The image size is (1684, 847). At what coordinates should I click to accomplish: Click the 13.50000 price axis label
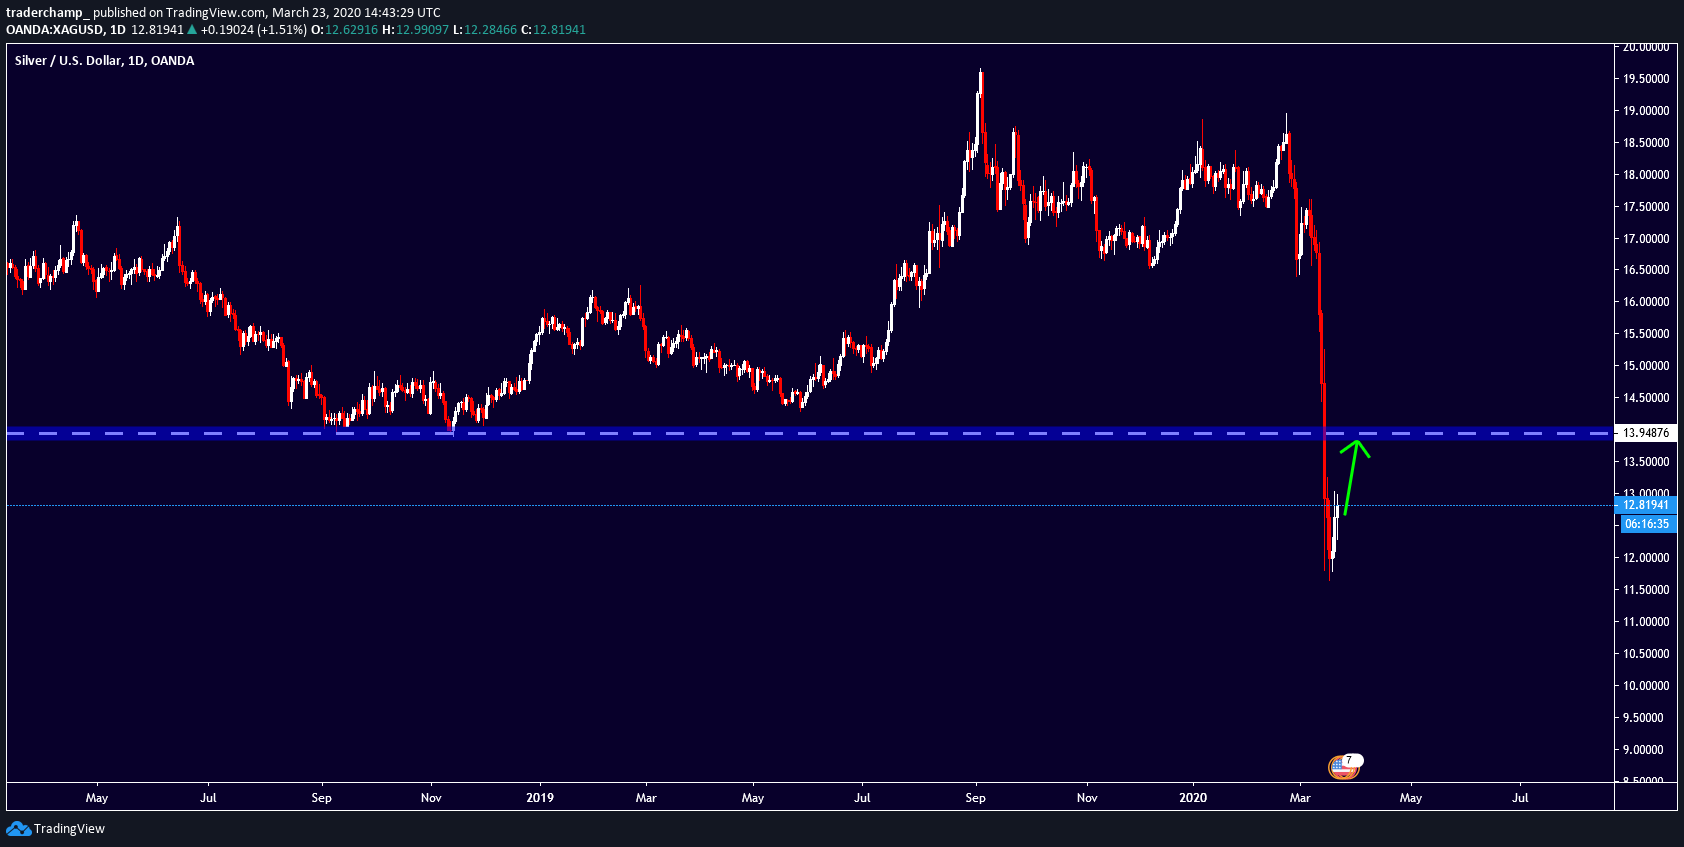1646,462
